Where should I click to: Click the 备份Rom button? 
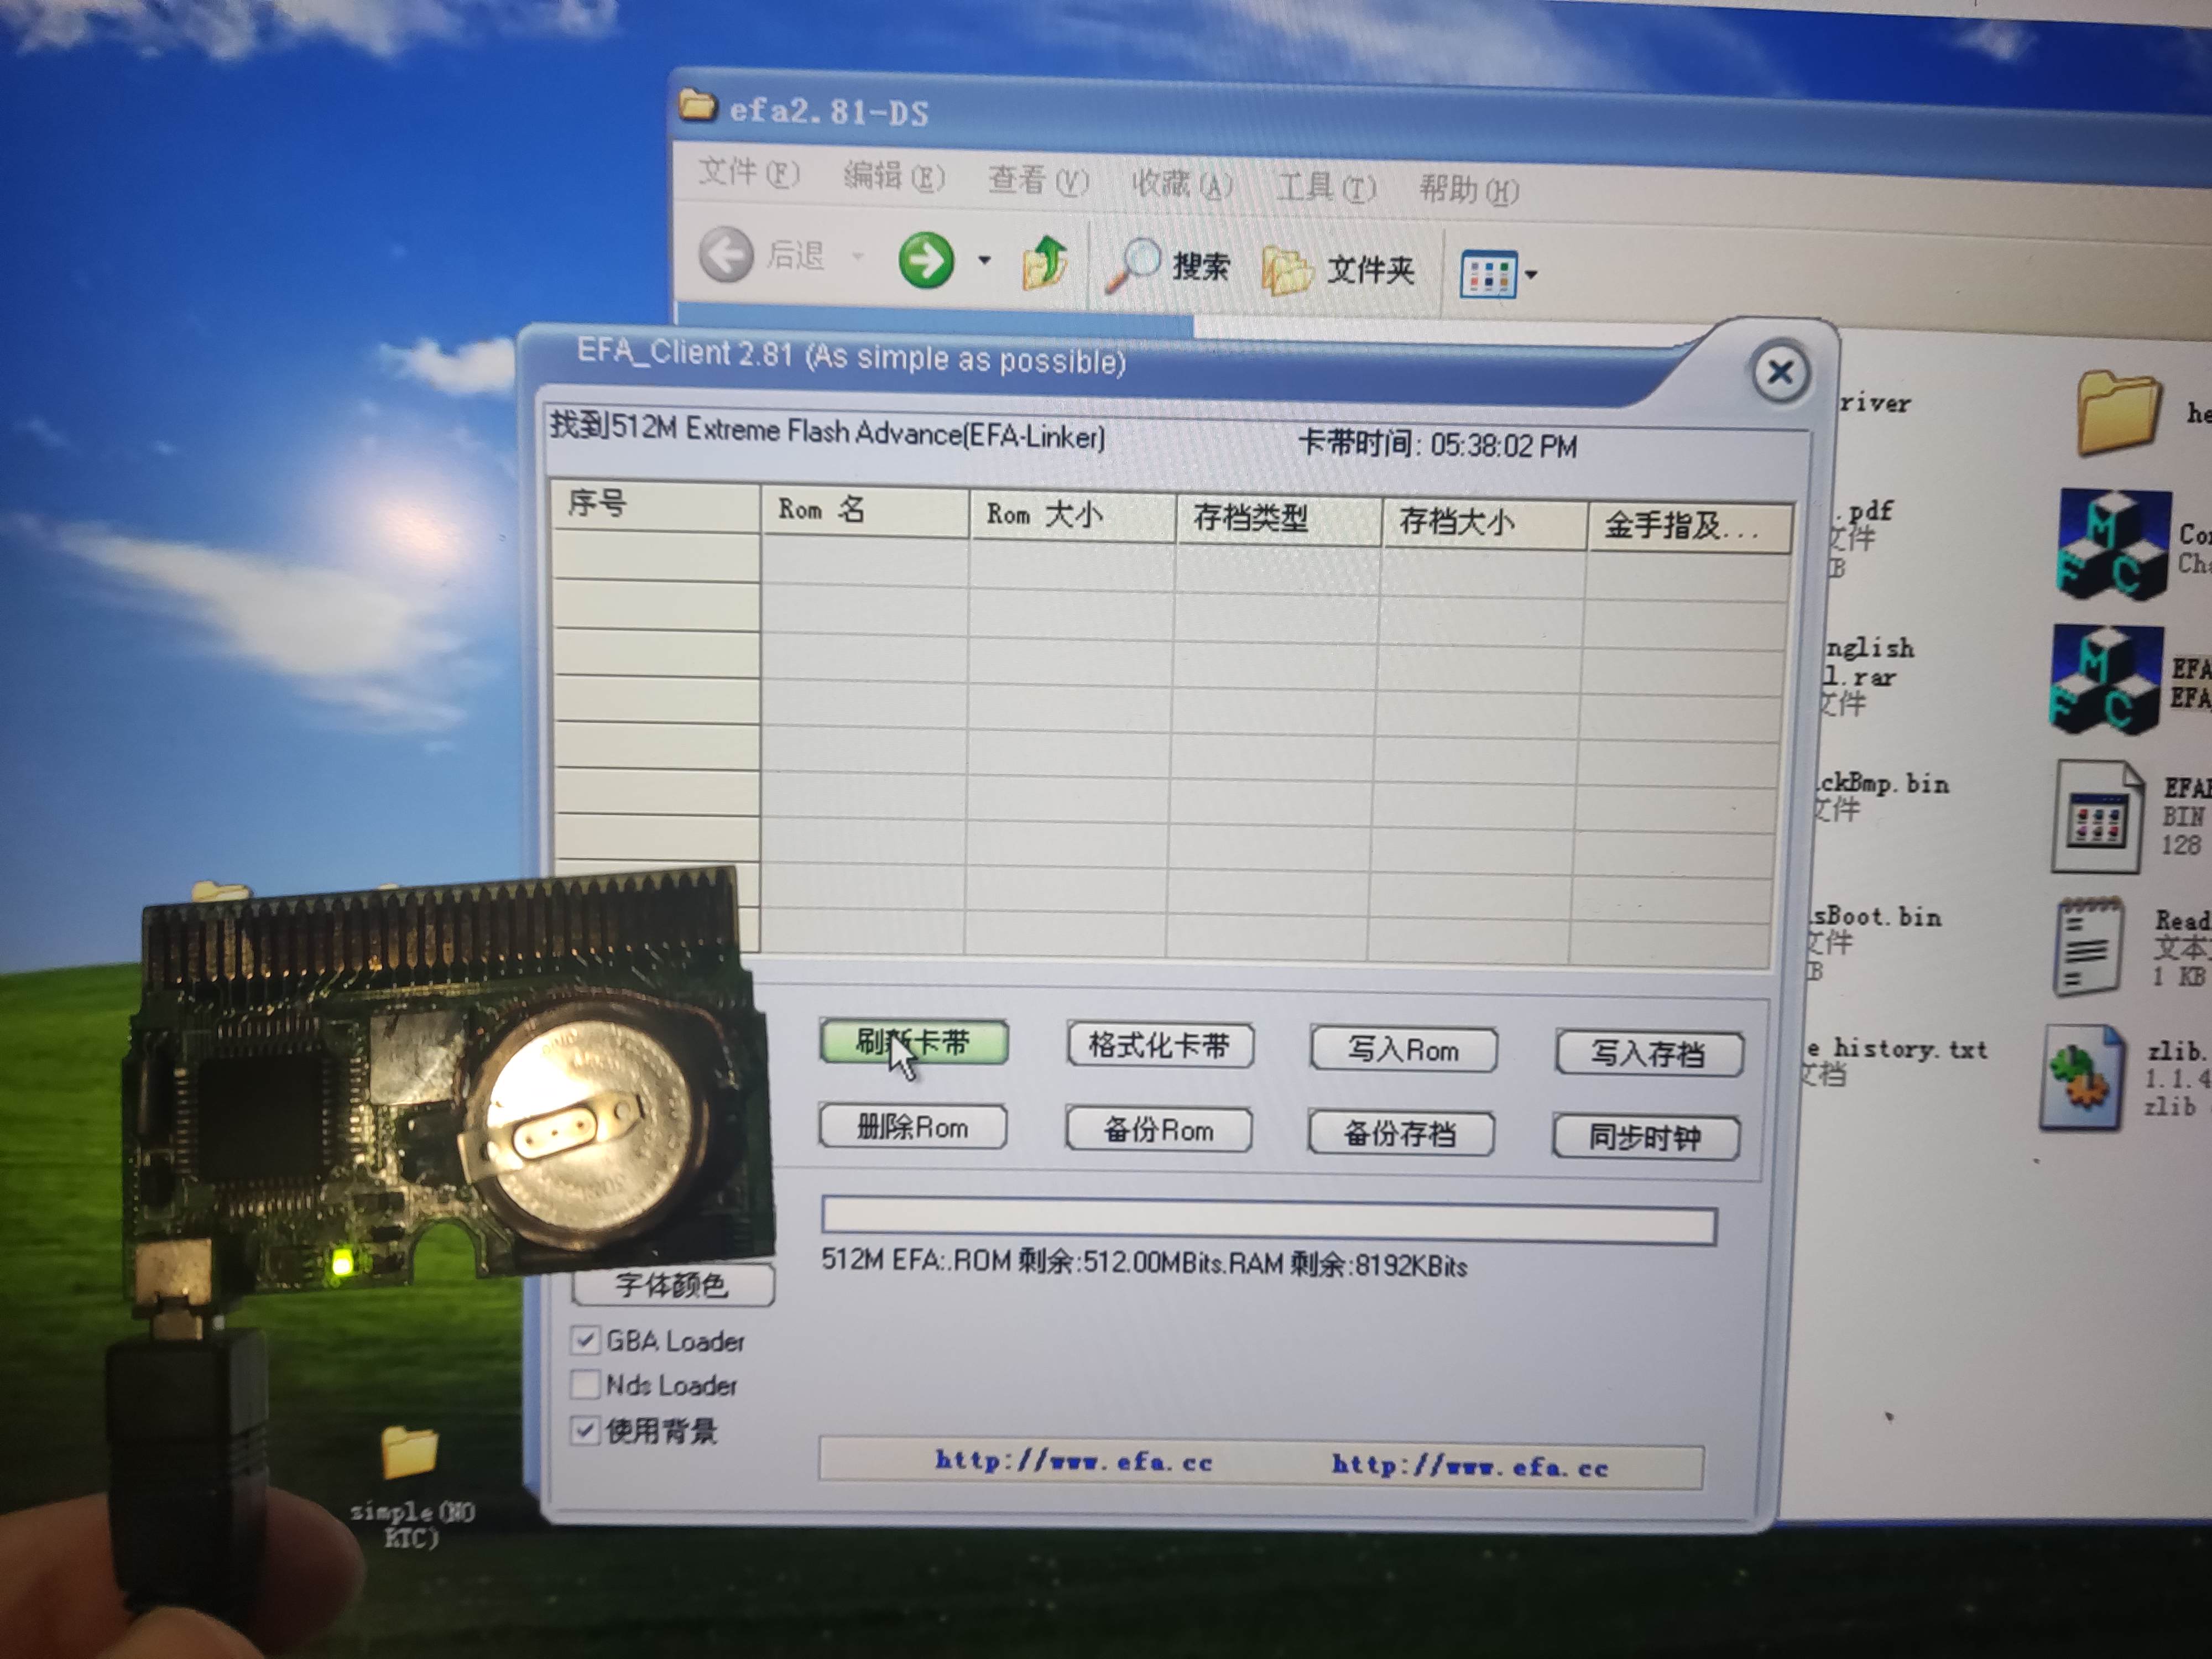1158,1130
